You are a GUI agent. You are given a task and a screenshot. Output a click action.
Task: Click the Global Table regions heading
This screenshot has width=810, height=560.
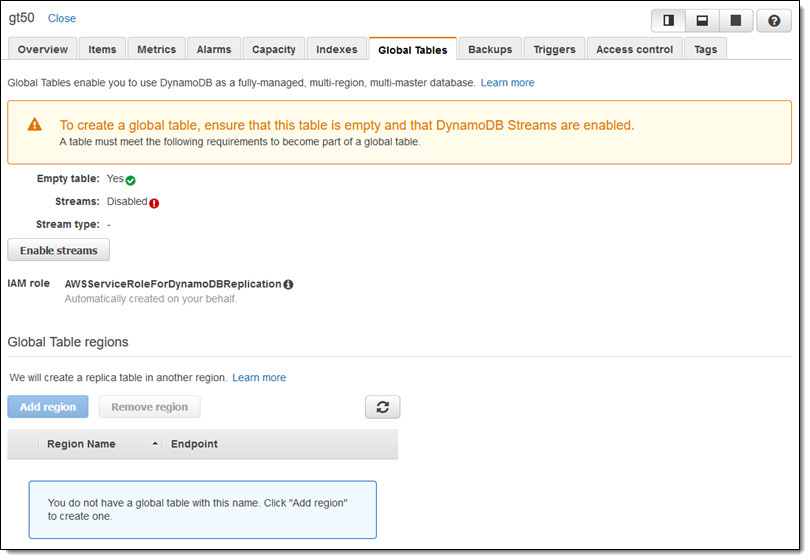coord(68,342)
